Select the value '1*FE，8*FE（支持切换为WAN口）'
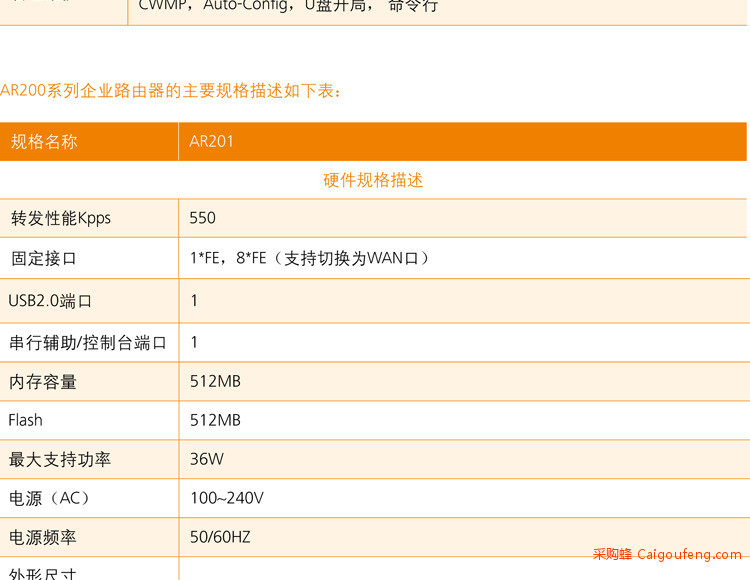Screen dimensions: 750x580 [310, 258]
